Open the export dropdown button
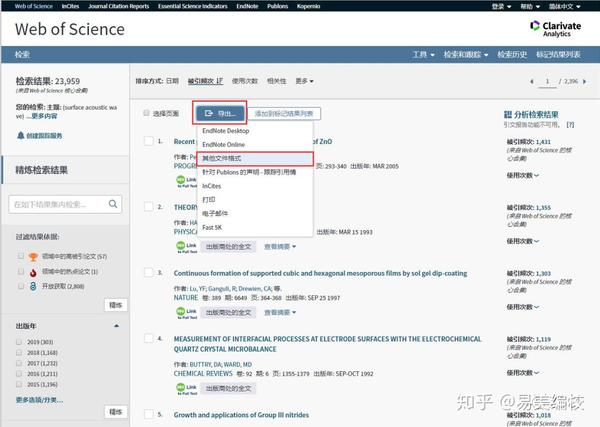Viewport: 600px width, 427px height. (220, 113)
